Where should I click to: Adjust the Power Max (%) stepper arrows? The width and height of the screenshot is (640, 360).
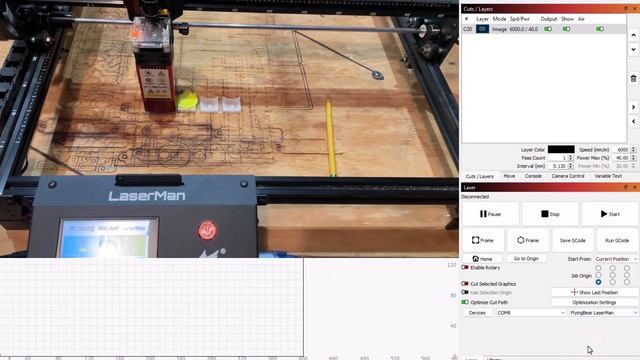[633, 158]
